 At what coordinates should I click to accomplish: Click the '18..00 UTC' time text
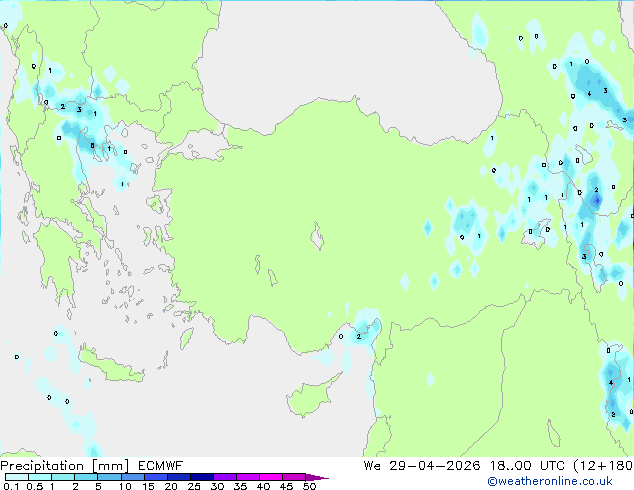click(527, 466)
